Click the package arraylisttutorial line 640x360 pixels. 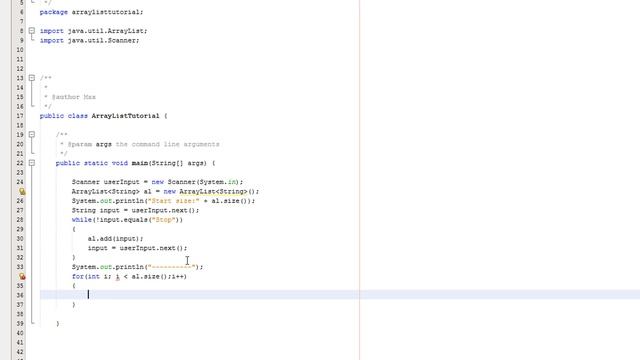click(91, 12)
